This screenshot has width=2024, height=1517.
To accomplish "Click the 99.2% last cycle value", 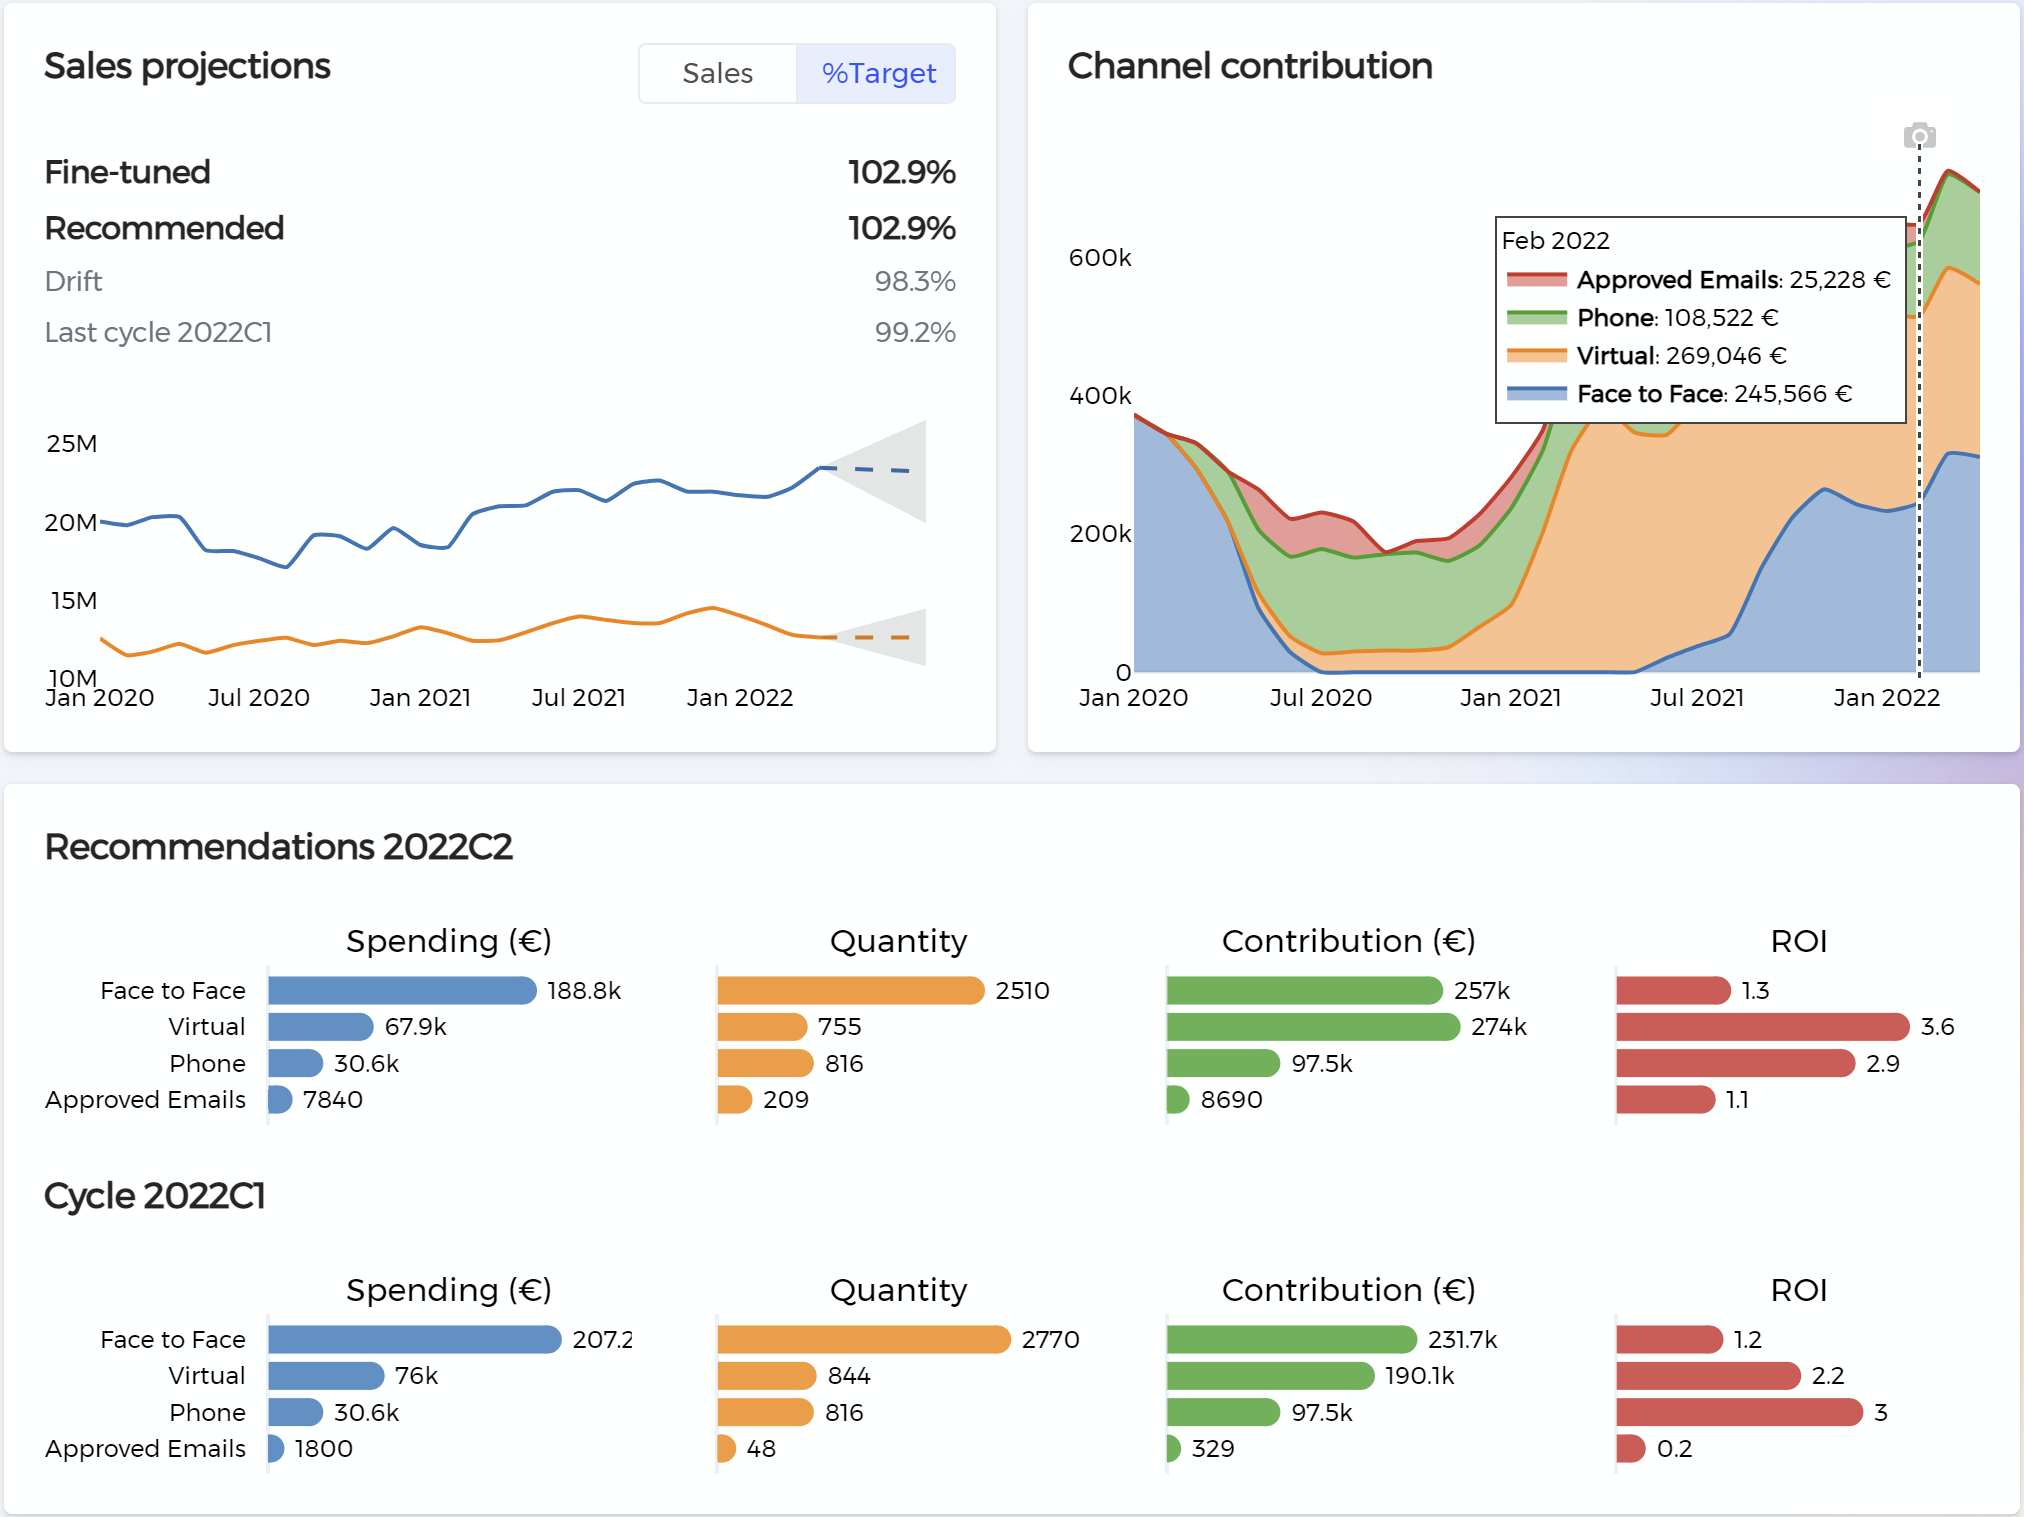I will [x=915, y=332].
